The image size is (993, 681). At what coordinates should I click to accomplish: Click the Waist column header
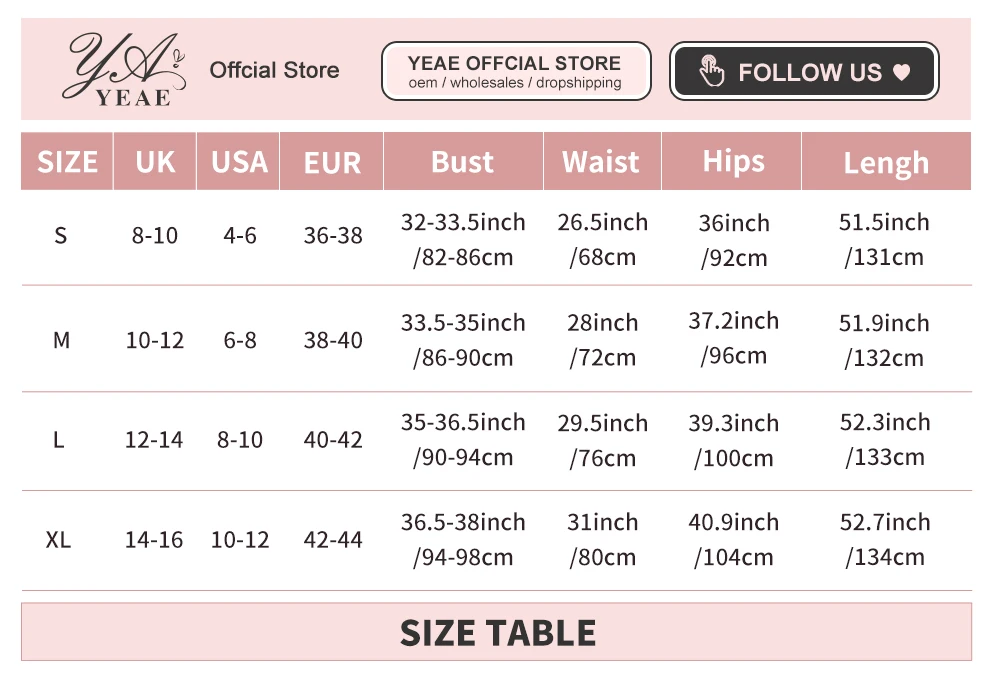coord(601,162)
